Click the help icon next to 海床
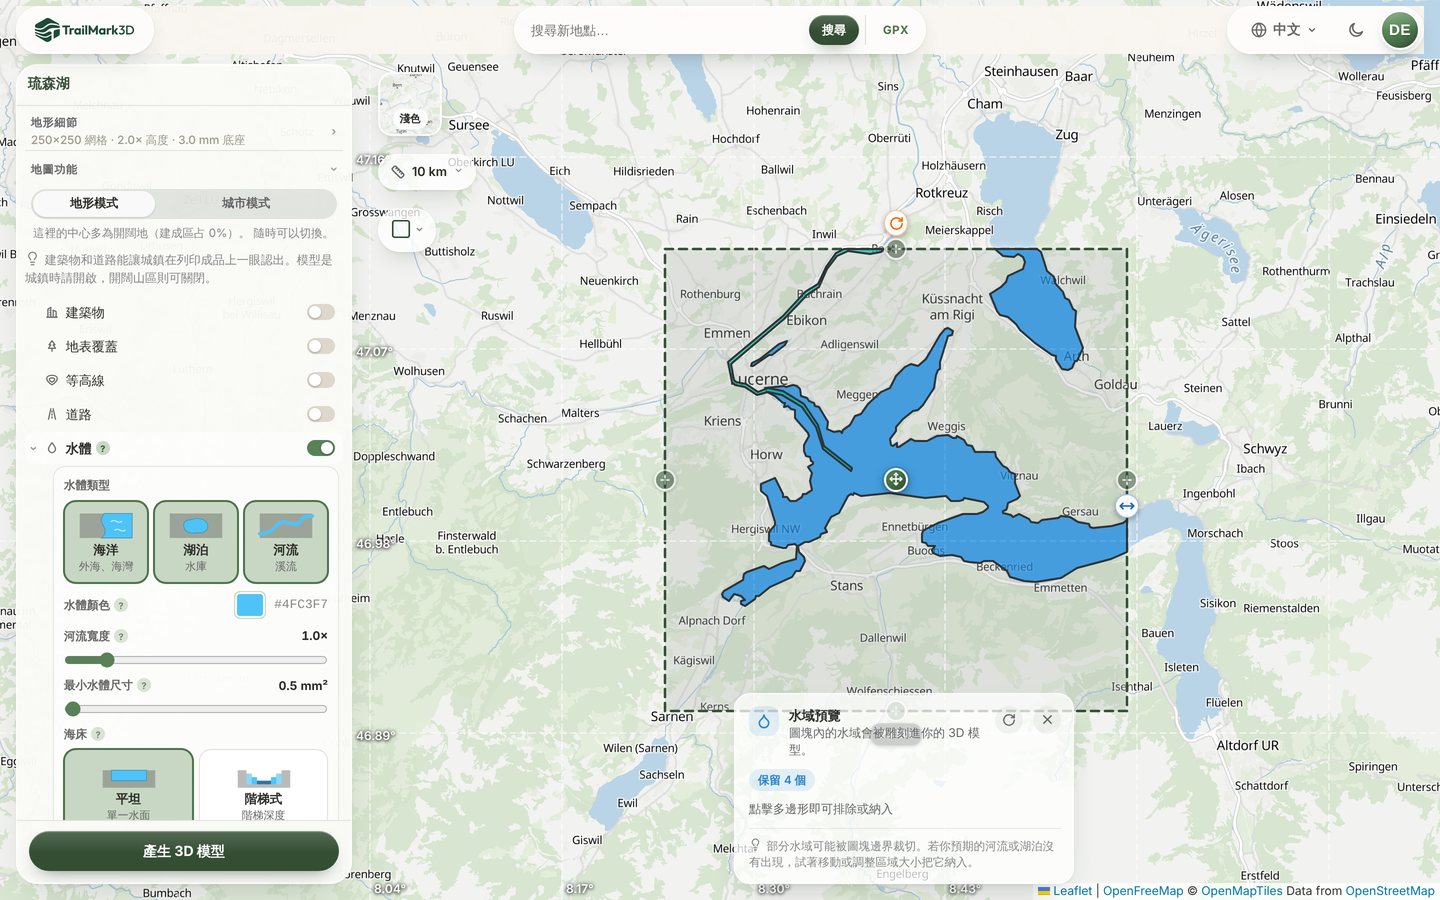The height and width of the screenshot is (900, 1440). 98,734
